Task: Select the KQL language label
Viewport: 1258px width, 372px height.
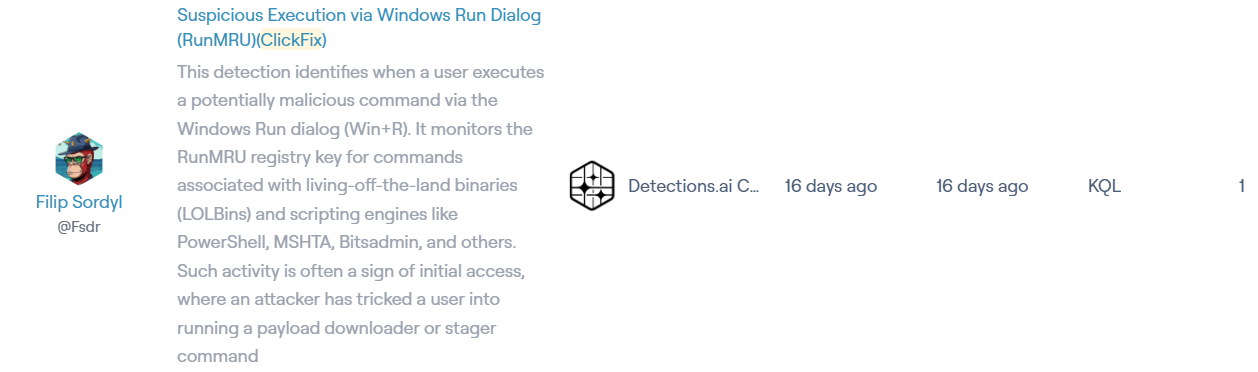Action: point(1104,186)
